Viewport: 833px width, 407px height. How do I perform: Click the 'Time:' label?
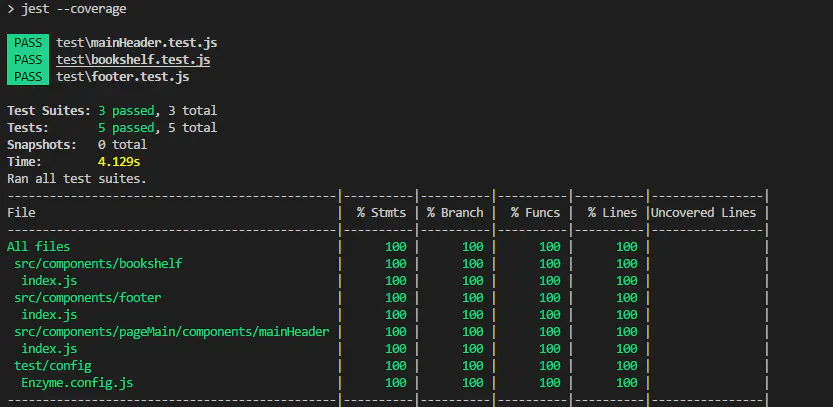pos(24,162)
